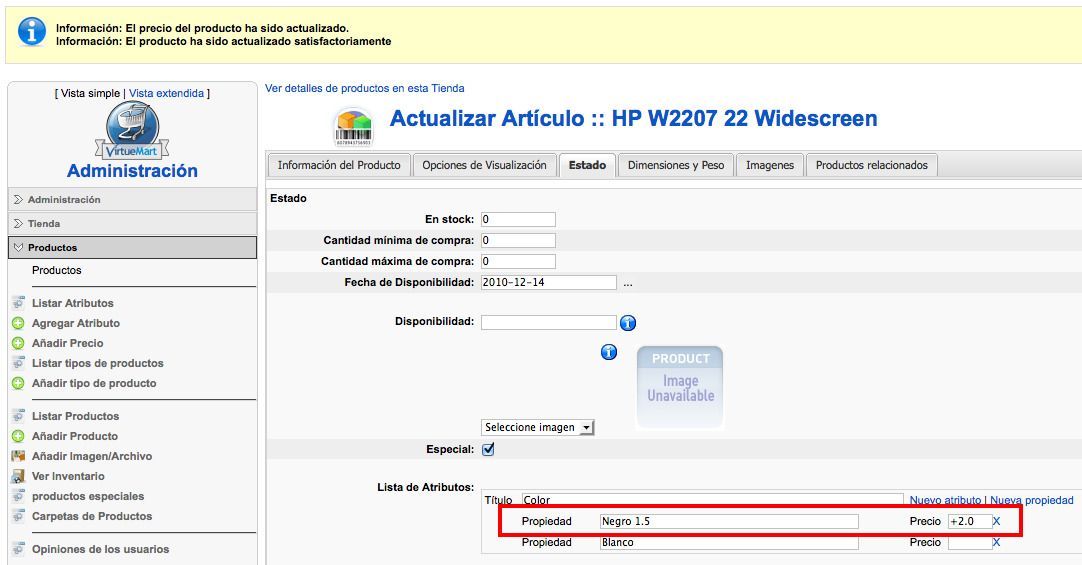Click the Cantidad mínima de compra field
1082x565 pixels.
pos(518,240)
